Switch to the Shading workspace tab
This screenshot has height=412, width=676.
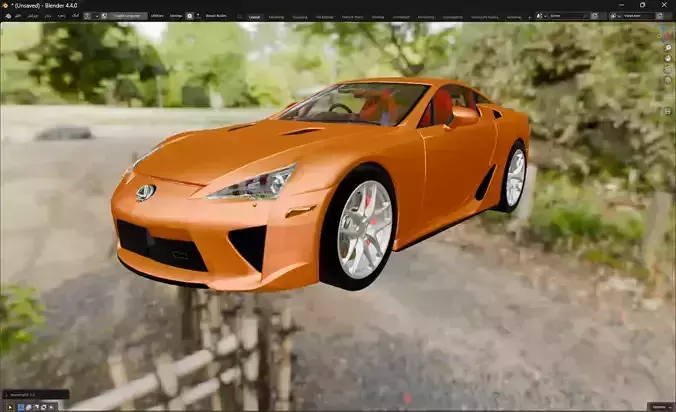378,17
